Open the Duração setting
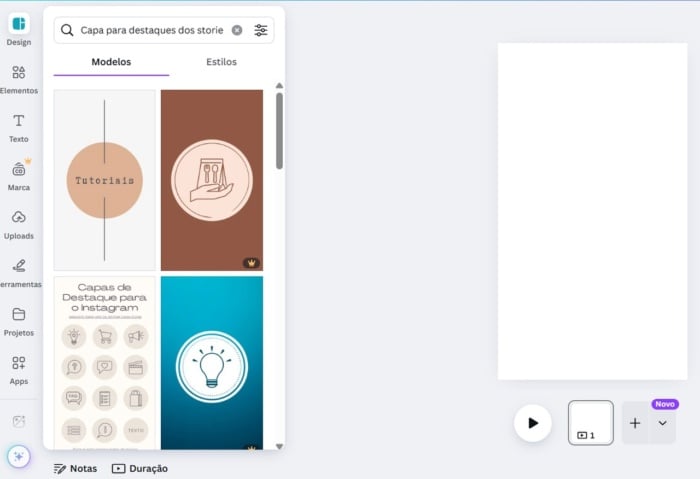 click(x=140, y=468)
